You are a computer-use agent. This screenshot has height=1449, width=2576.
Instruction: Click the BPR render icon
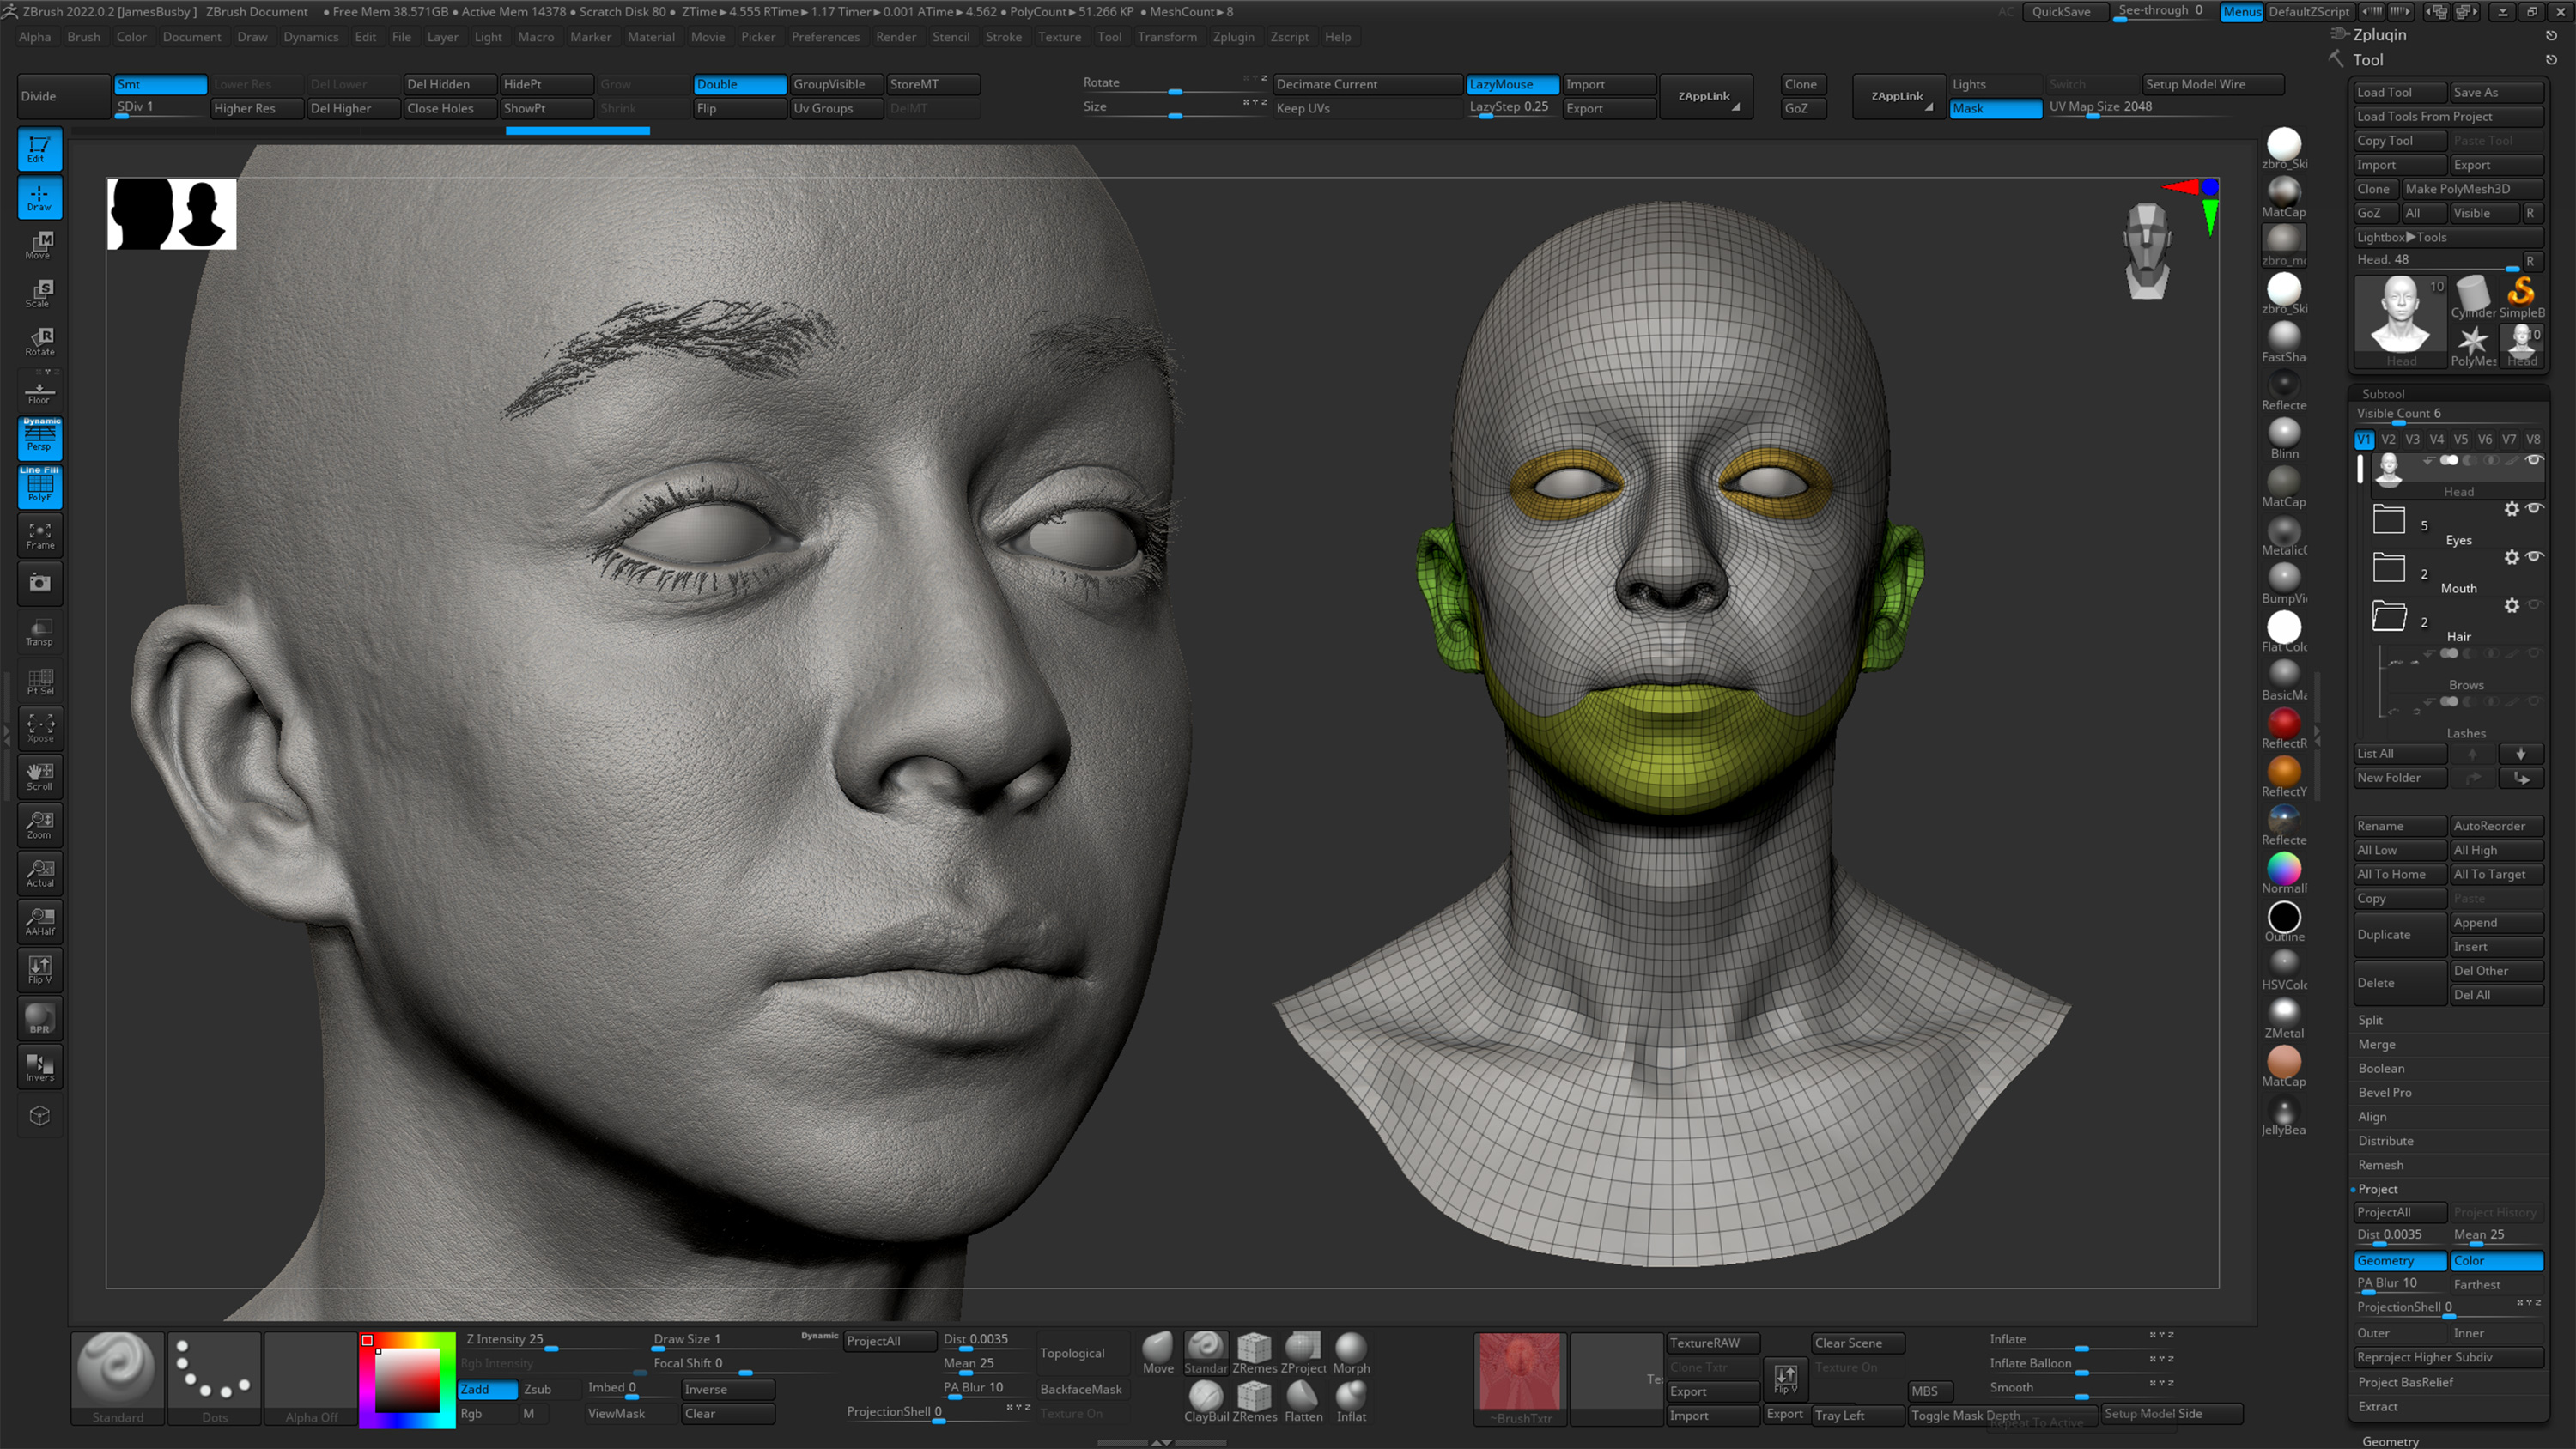pos(39,1018)
